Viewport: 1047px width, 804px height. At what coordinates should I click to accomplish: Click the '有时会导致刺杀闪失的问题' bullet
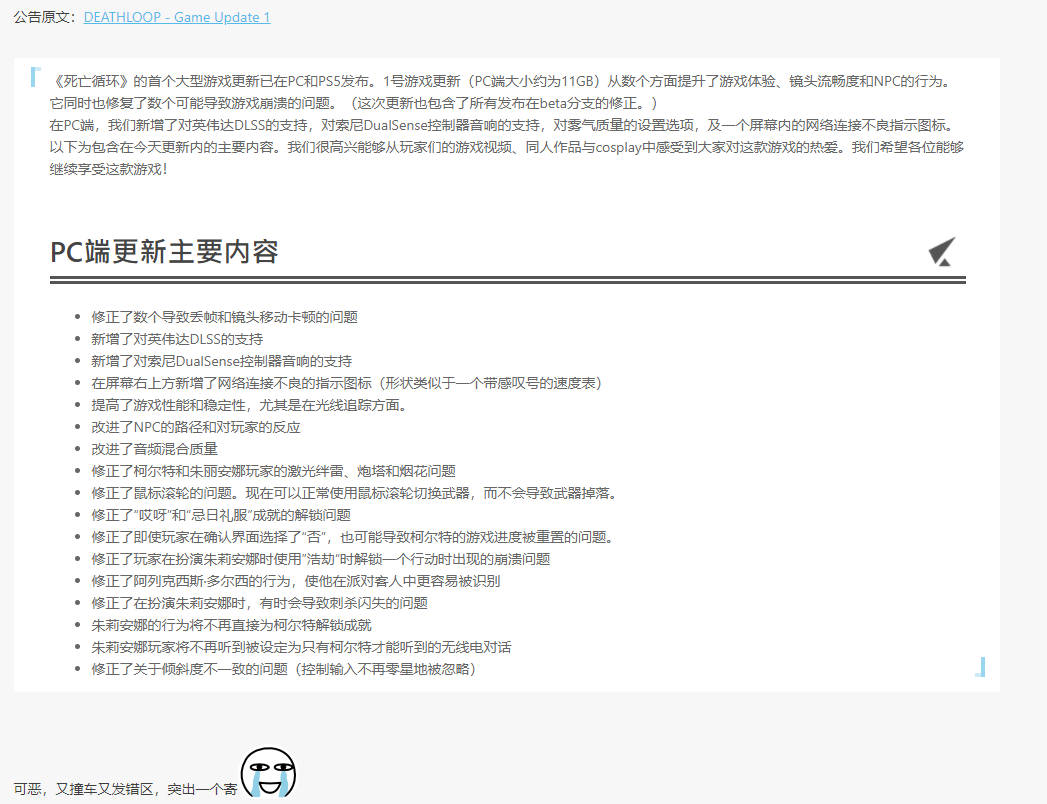260,604
